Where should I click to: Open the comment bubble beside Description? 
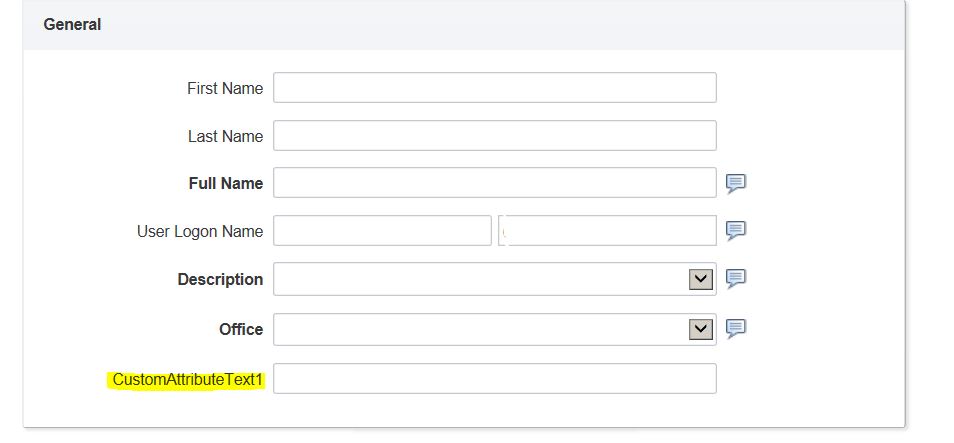pos(736,279)
